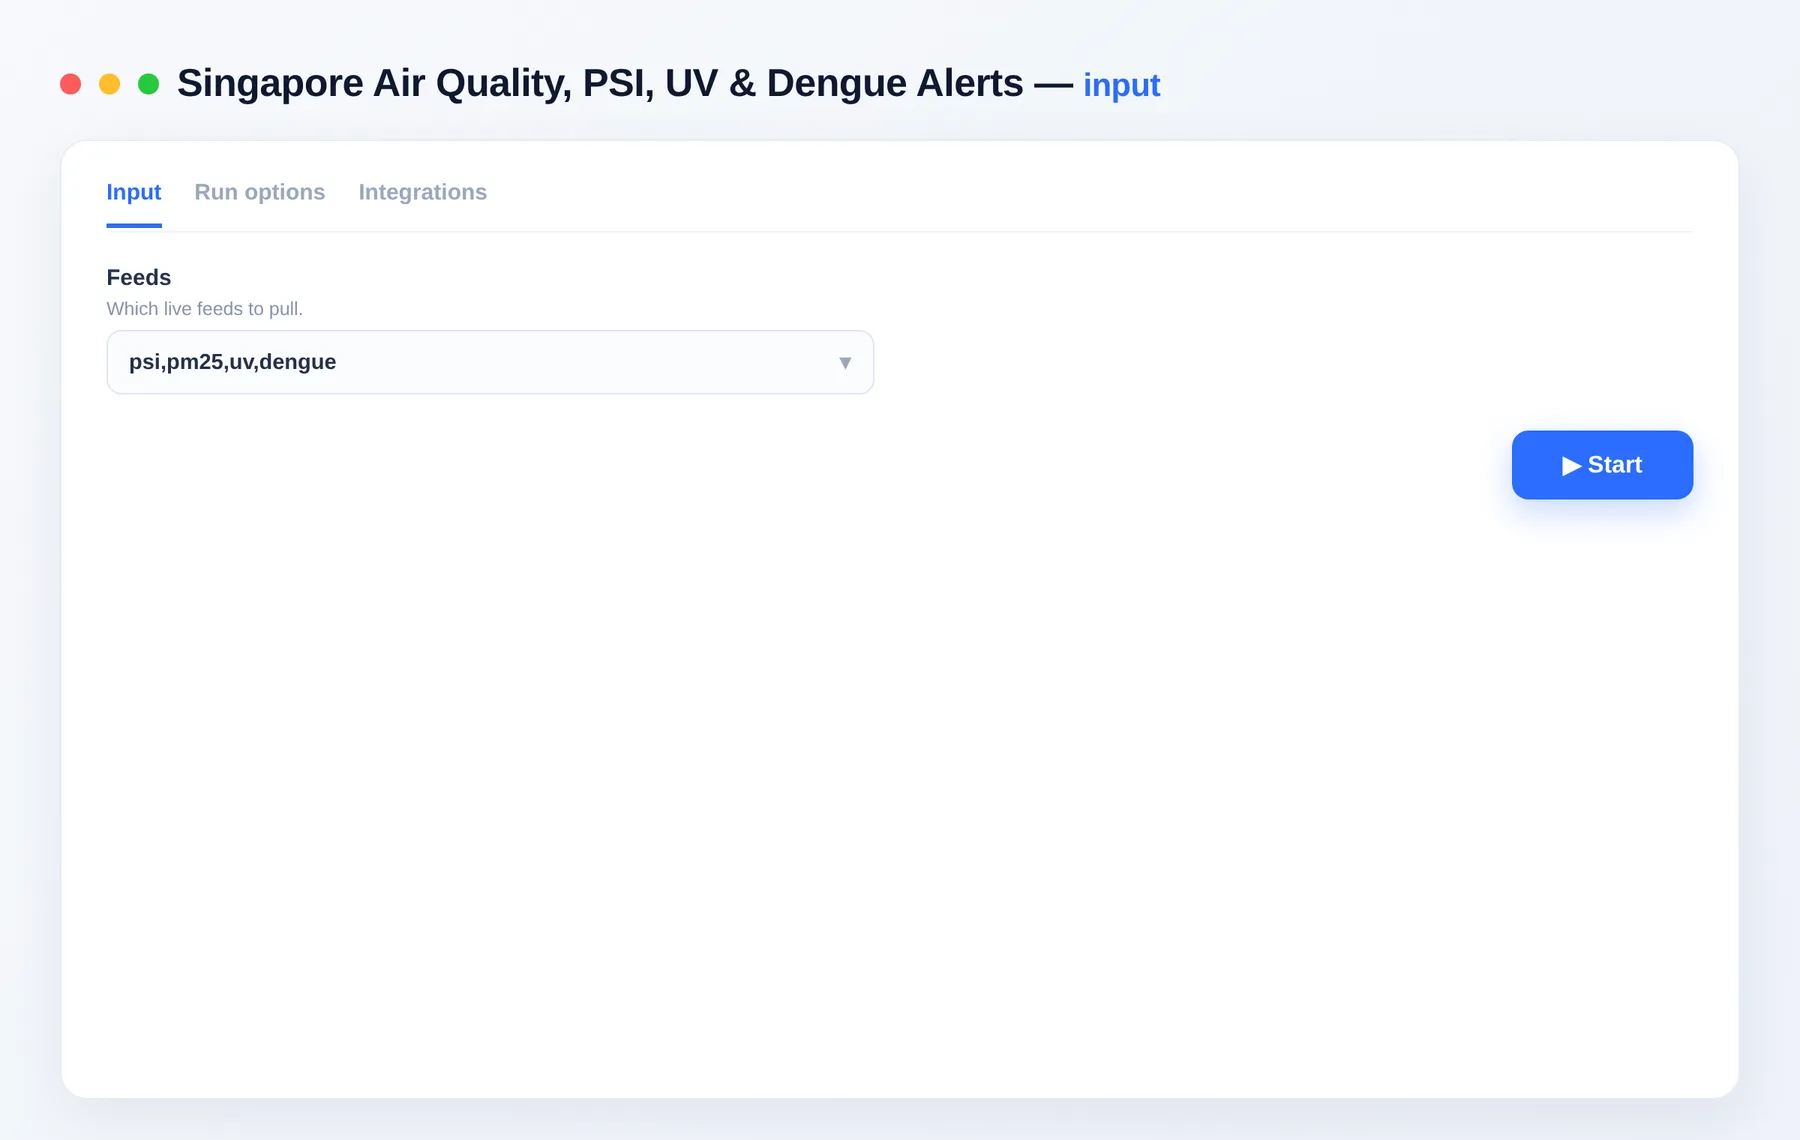Click the Feeds field label

click(139, 277)
